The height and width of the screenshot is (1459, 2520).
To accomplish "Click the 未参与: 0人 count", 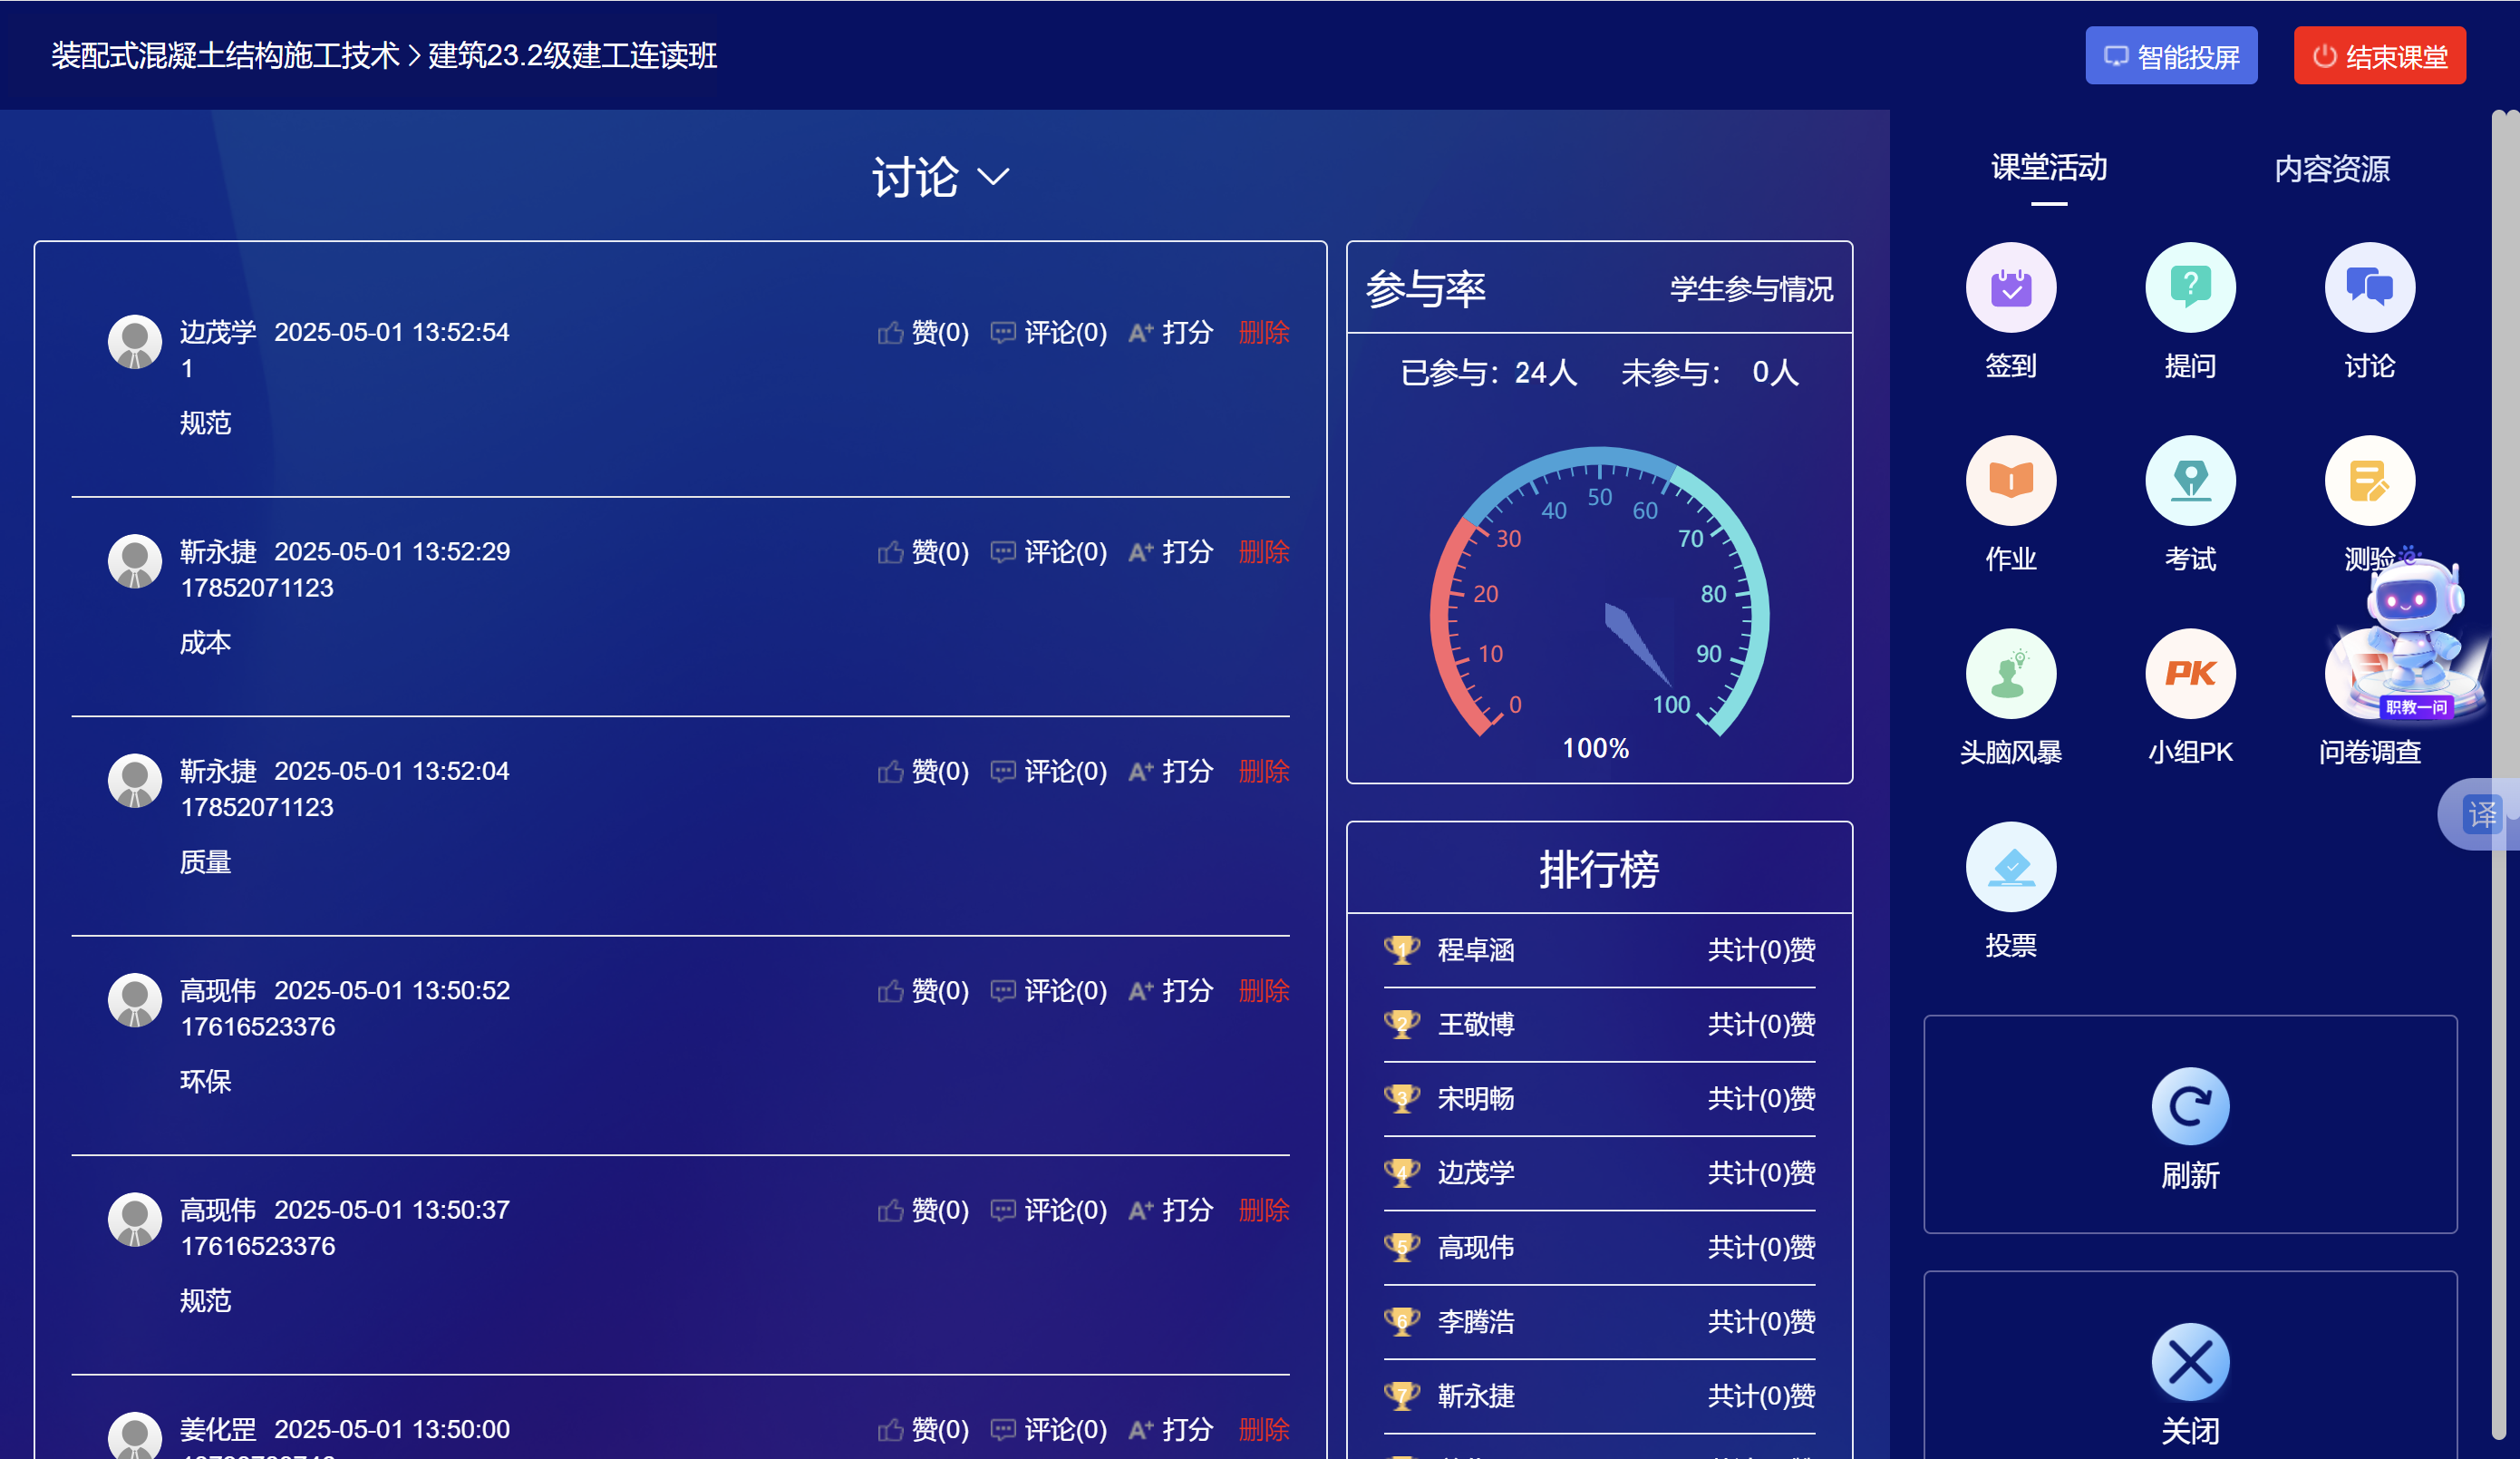I will pos(1710,373).
